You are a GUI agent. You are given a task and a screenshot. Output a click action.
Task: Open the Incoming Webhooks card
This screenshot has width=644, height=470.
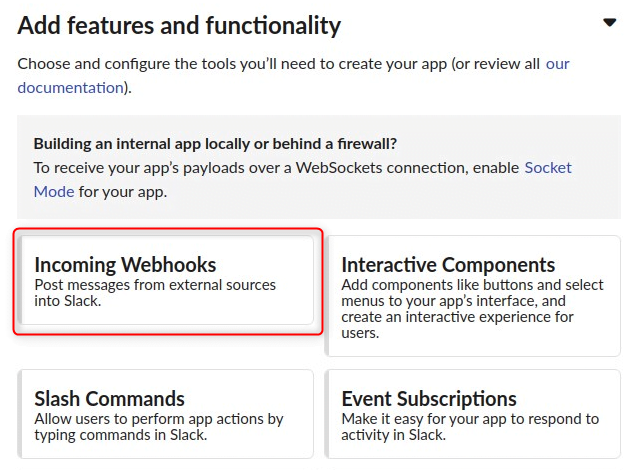click(x=166, y=280)
